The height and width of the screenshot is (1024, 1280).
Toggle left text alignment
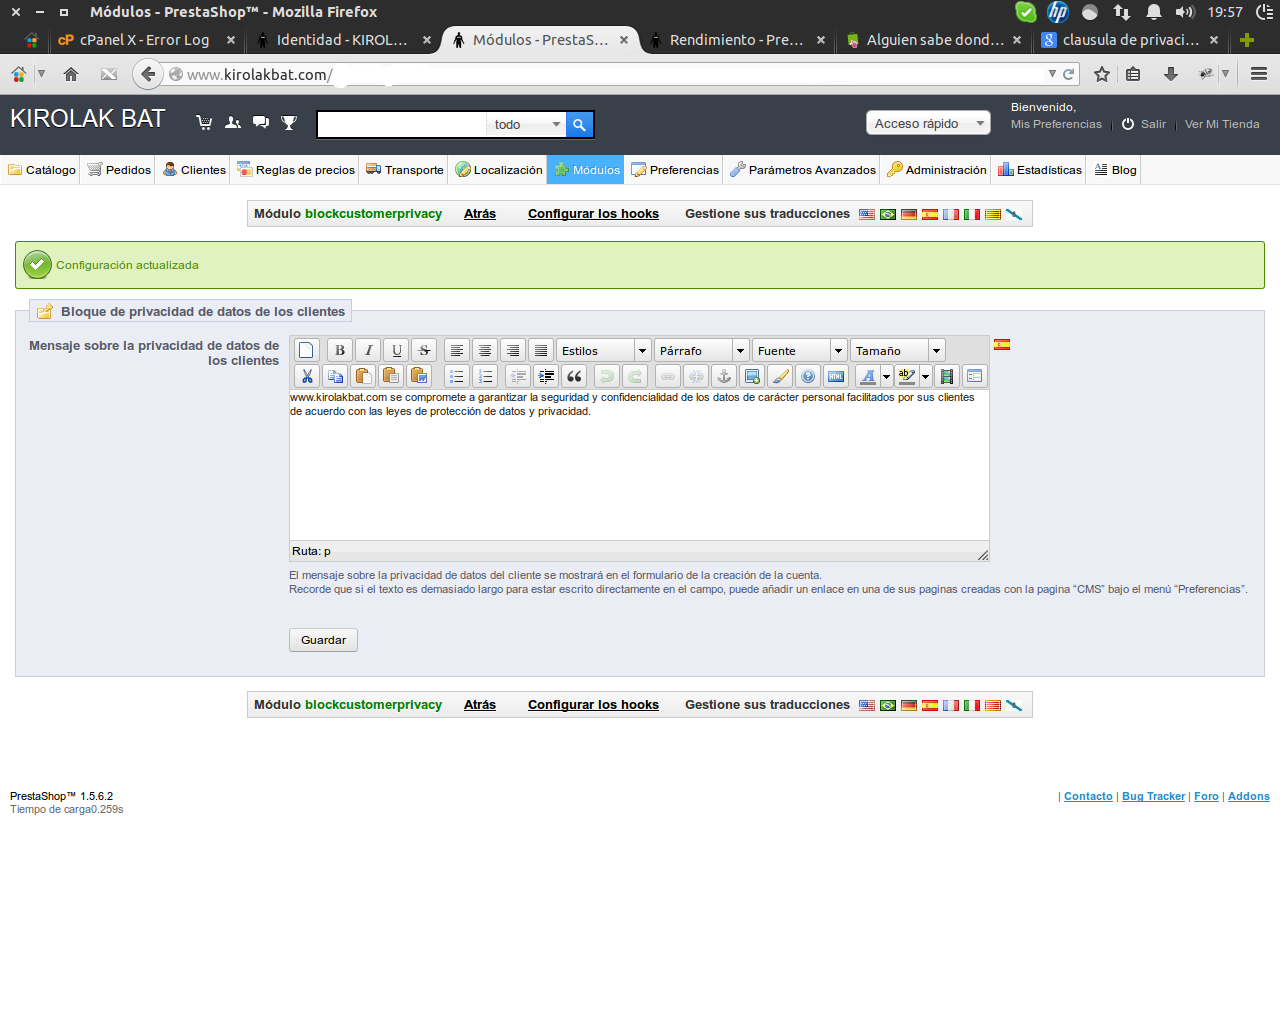457,350
